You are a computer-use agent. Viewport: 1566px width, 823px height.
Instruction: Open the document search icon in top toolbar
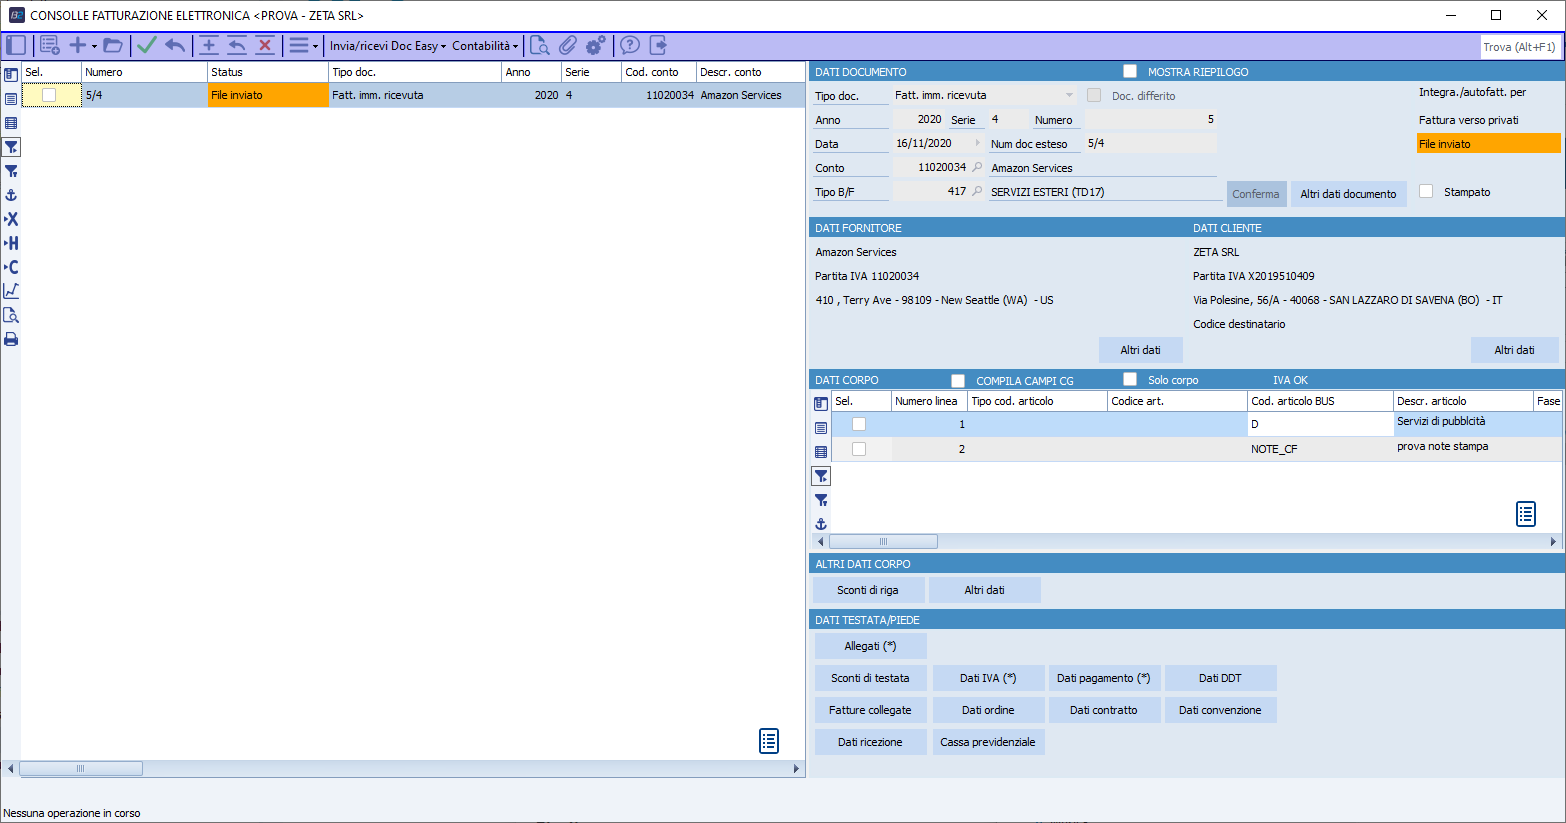pos(539,45)
